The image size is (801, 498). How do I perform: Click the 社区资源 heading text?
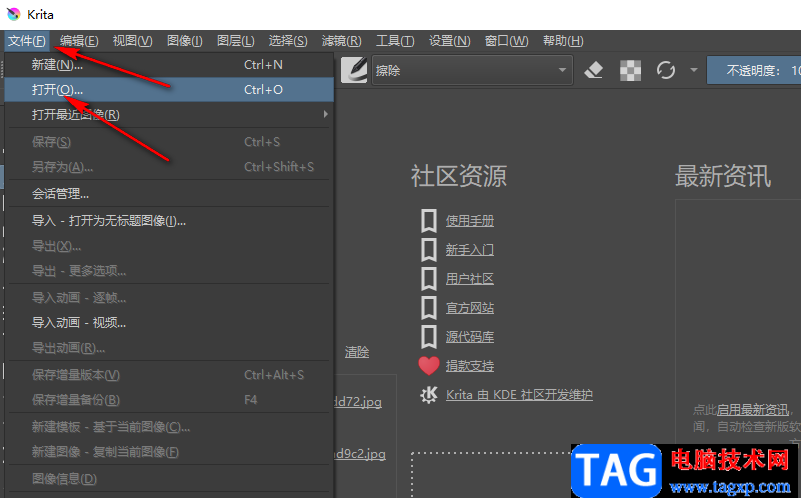point(459,176)
